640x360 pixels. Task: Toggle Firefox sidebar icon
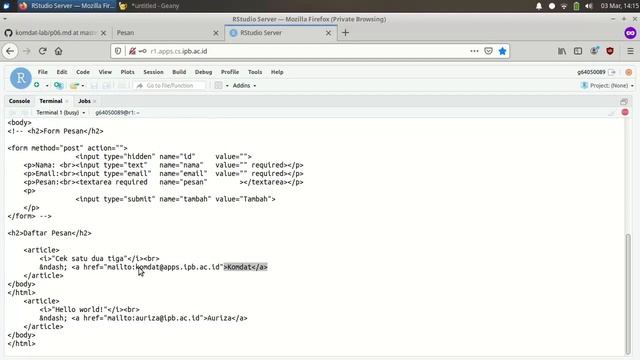coord(578,51)
